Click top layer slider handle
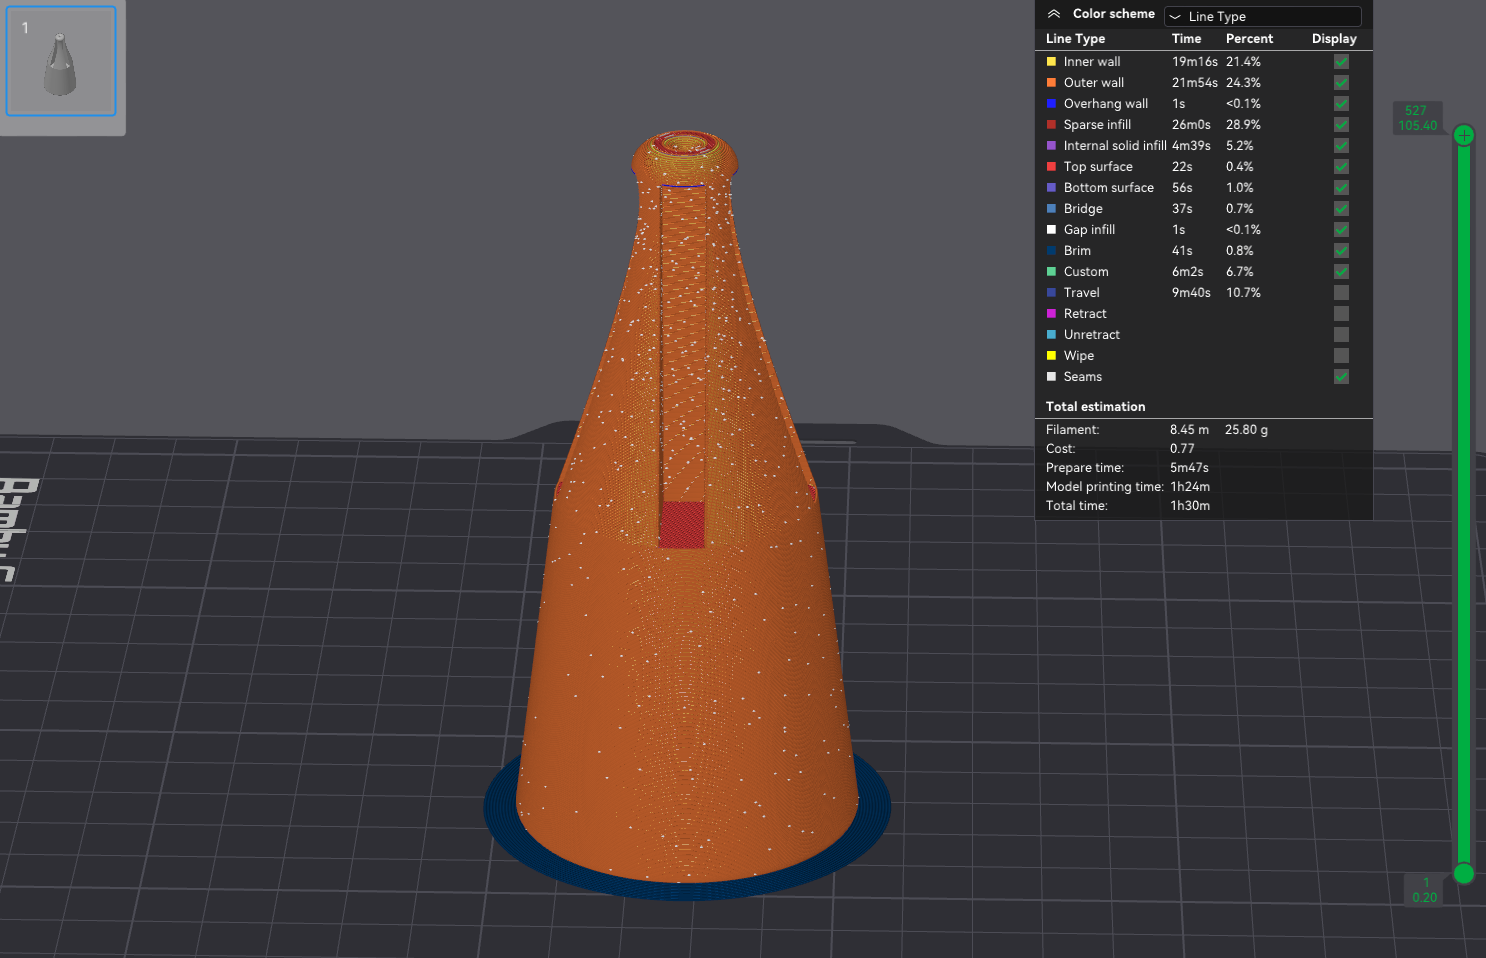 (x=1464, y=135)
